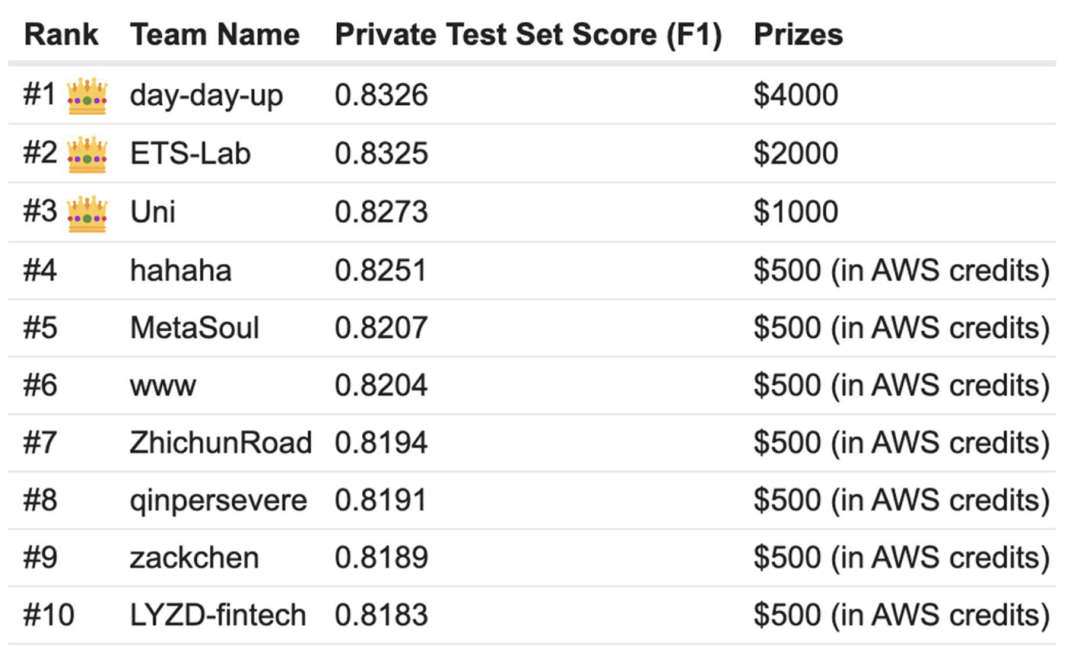The width and height of the screenshot is (1080, 662).
Task: Select the ETS-Lab team name
Action: click(x=190, y=154)
